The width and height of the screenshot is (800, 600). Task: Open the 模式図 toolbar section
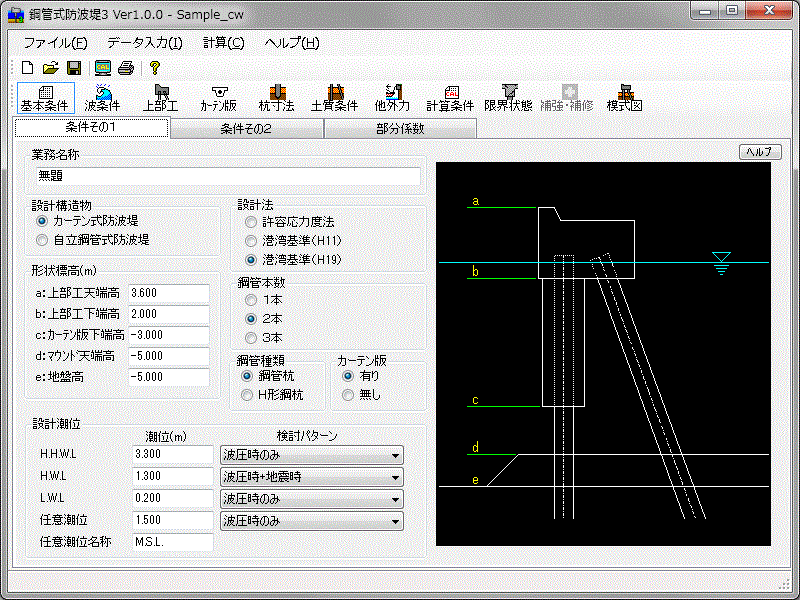[624, 98]
